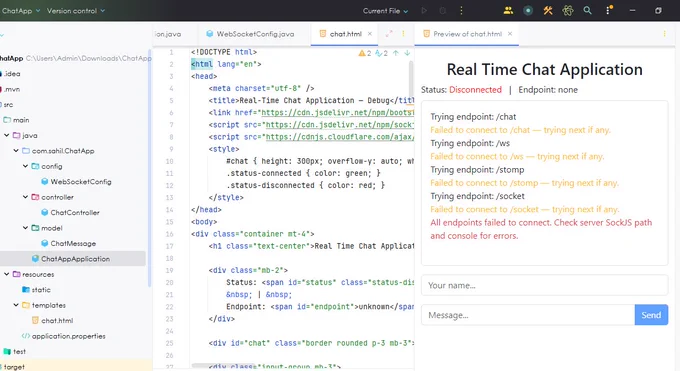
Task: Close the Preview of chat.html tab
Action: click(x=510, y=34)
